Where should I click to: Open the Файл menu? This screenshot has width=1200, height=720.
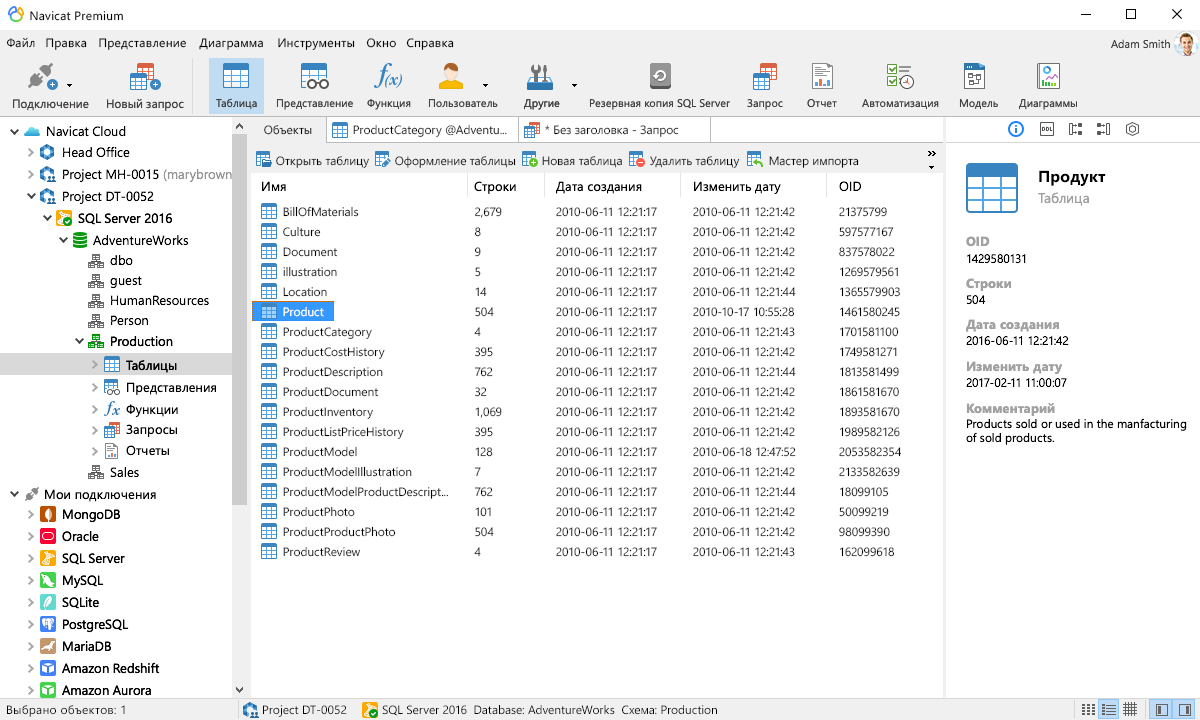tap(20, 43)
